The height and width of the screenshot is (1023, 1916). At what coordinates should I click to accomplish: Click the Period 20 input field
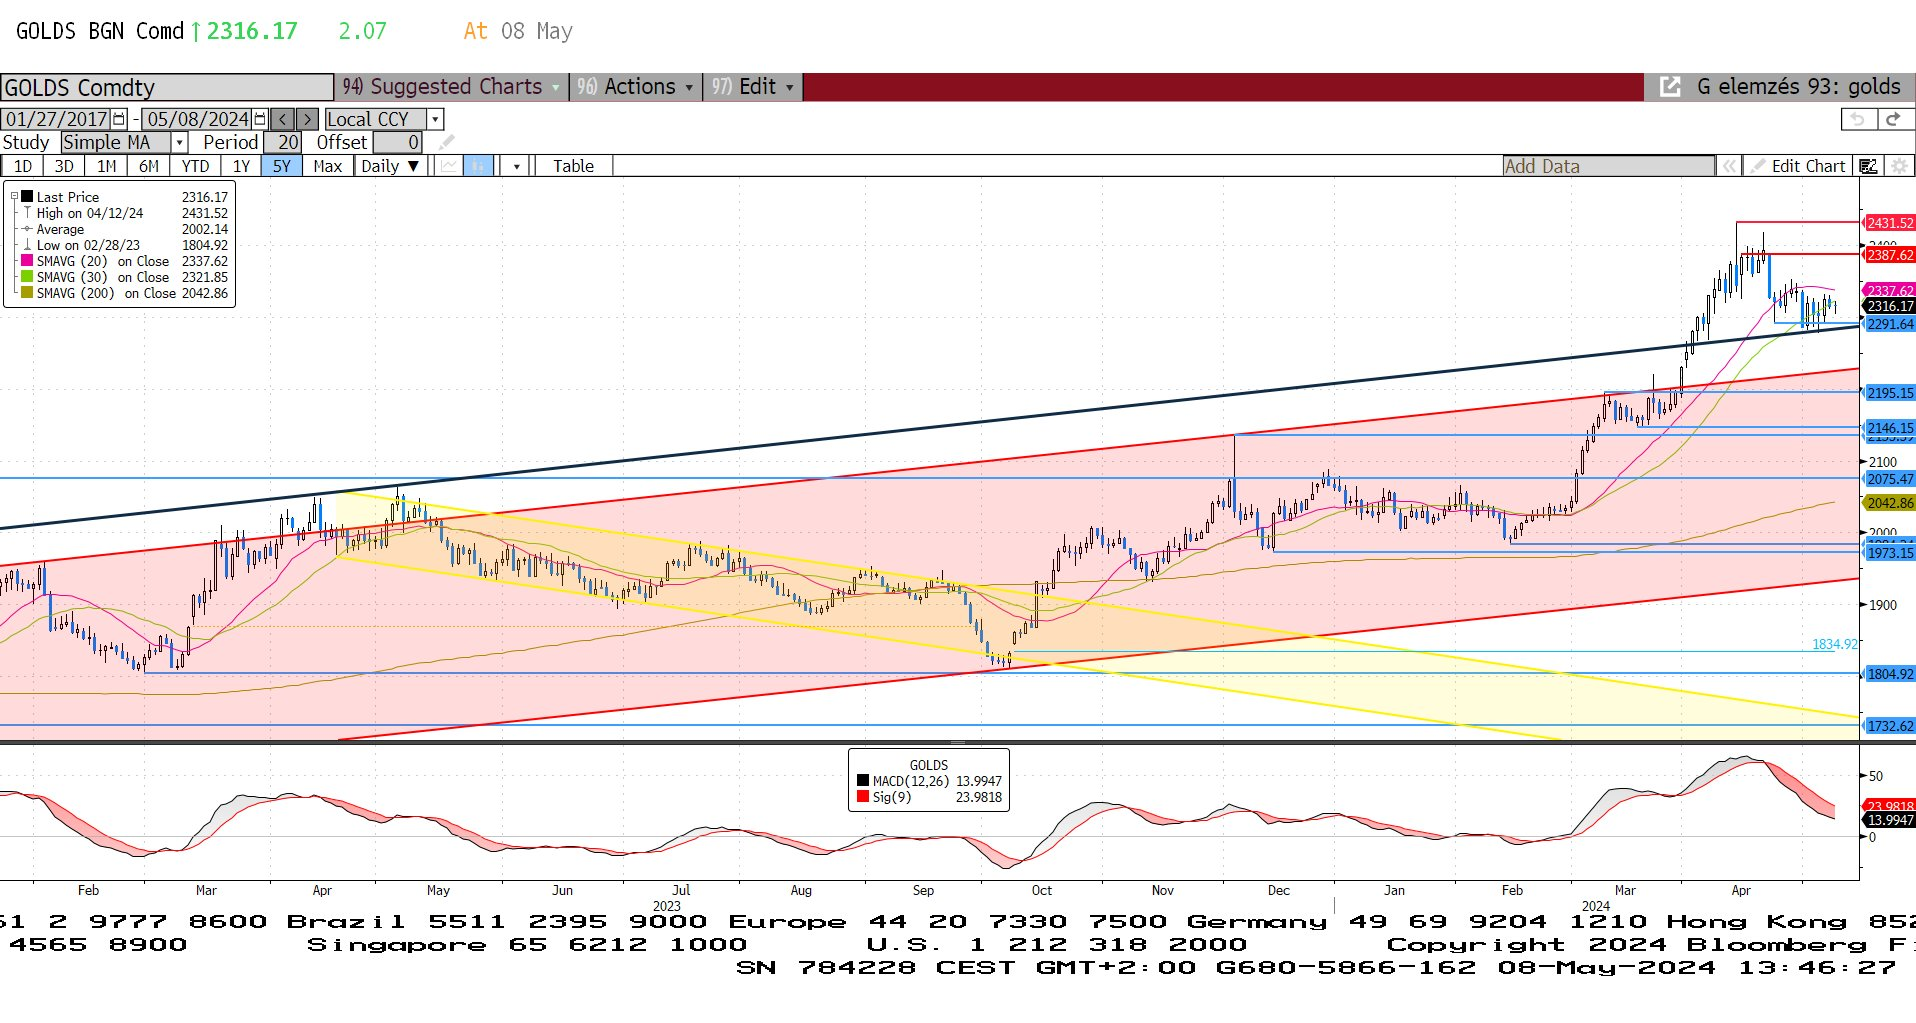pyautogui.click(x=283, y=142)
